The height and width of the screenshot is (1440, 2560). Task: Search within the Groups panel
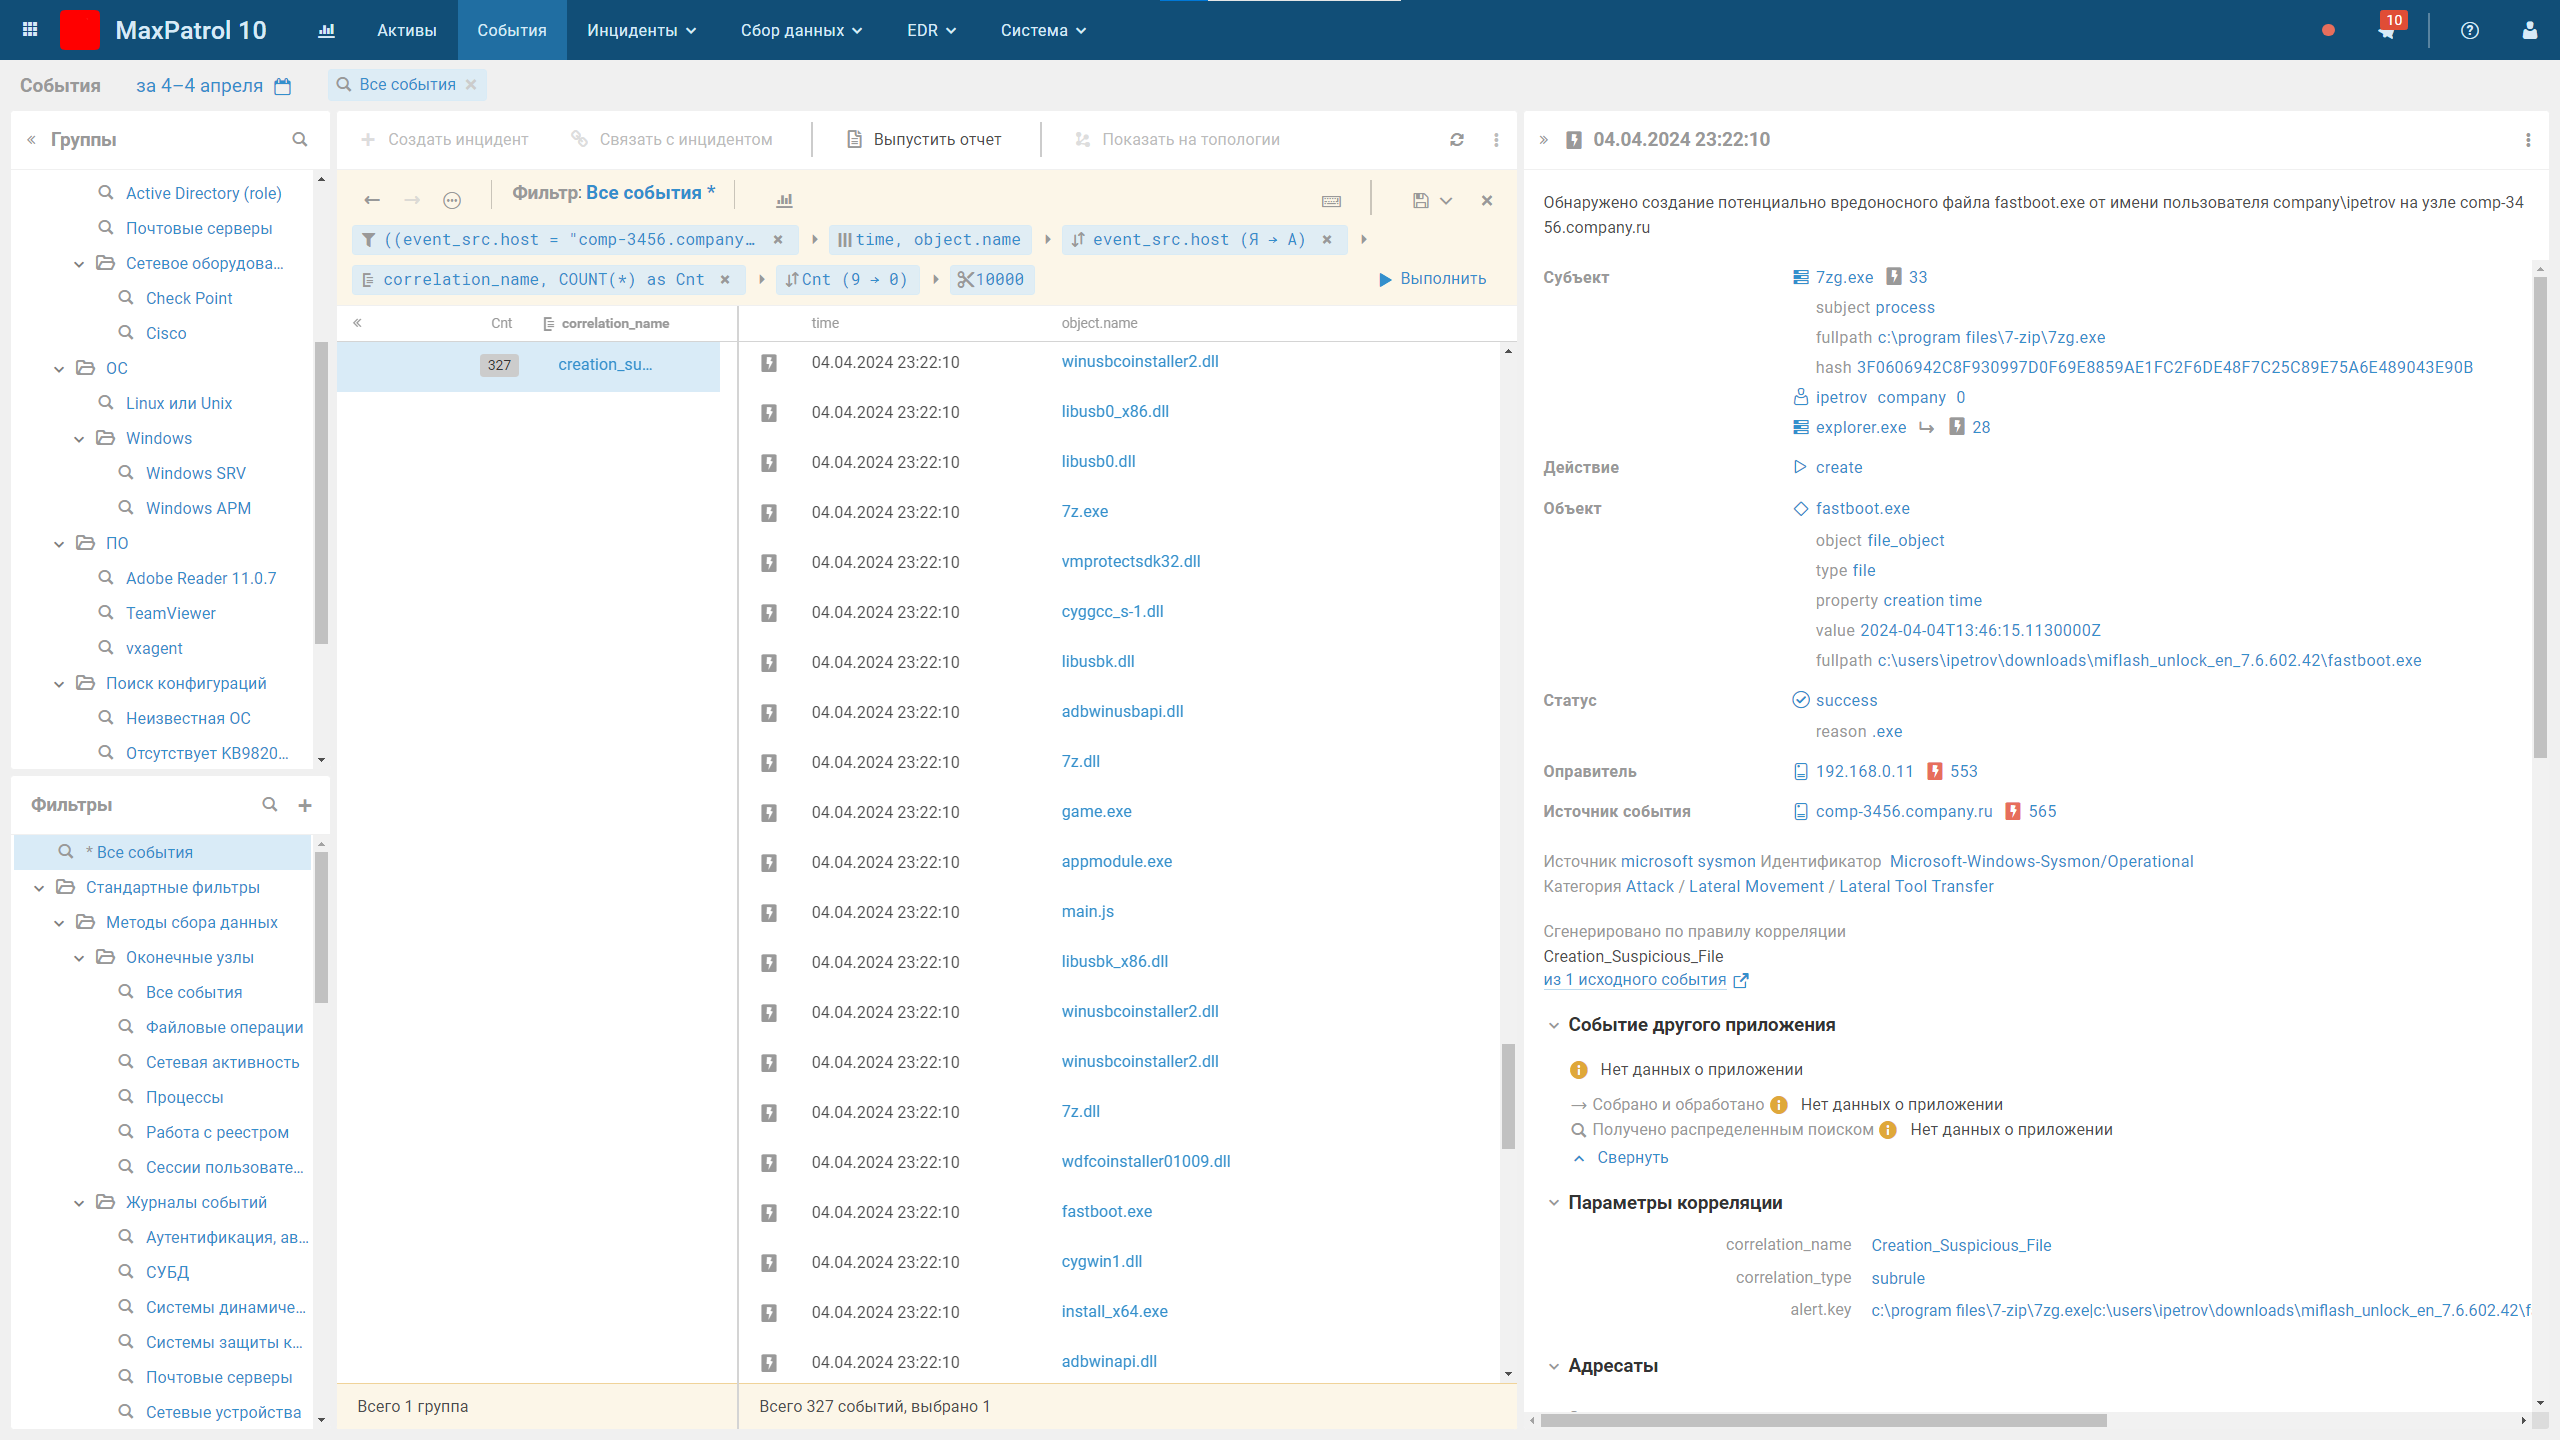point(300,140)
